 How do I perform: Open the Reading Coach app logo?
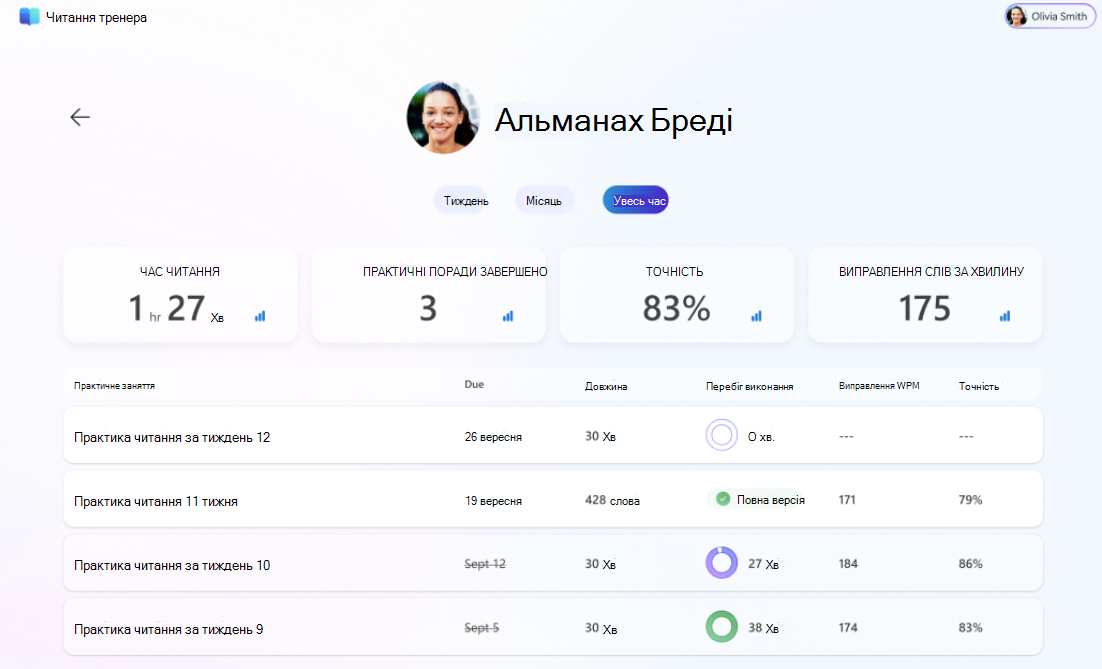(30, 17)
